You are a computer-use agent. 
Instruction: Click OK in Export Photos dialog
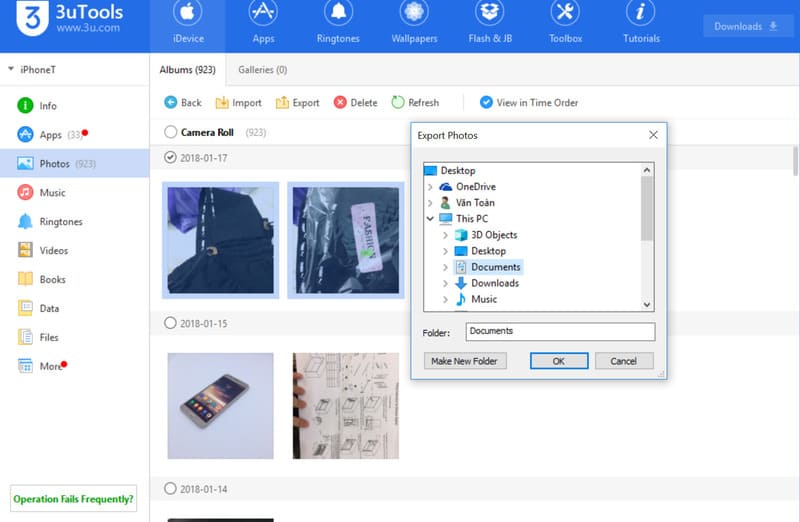click(x=558, y=361)
